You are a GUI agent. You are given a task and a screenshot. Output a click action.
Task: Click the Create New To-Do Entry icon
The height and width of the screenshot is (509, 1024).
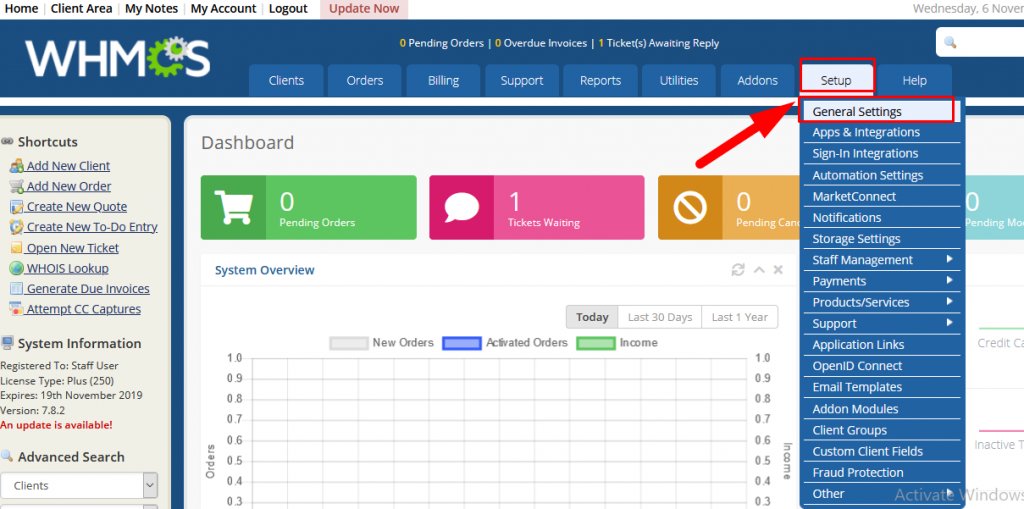pyautogui.click(x=16, y=227)
